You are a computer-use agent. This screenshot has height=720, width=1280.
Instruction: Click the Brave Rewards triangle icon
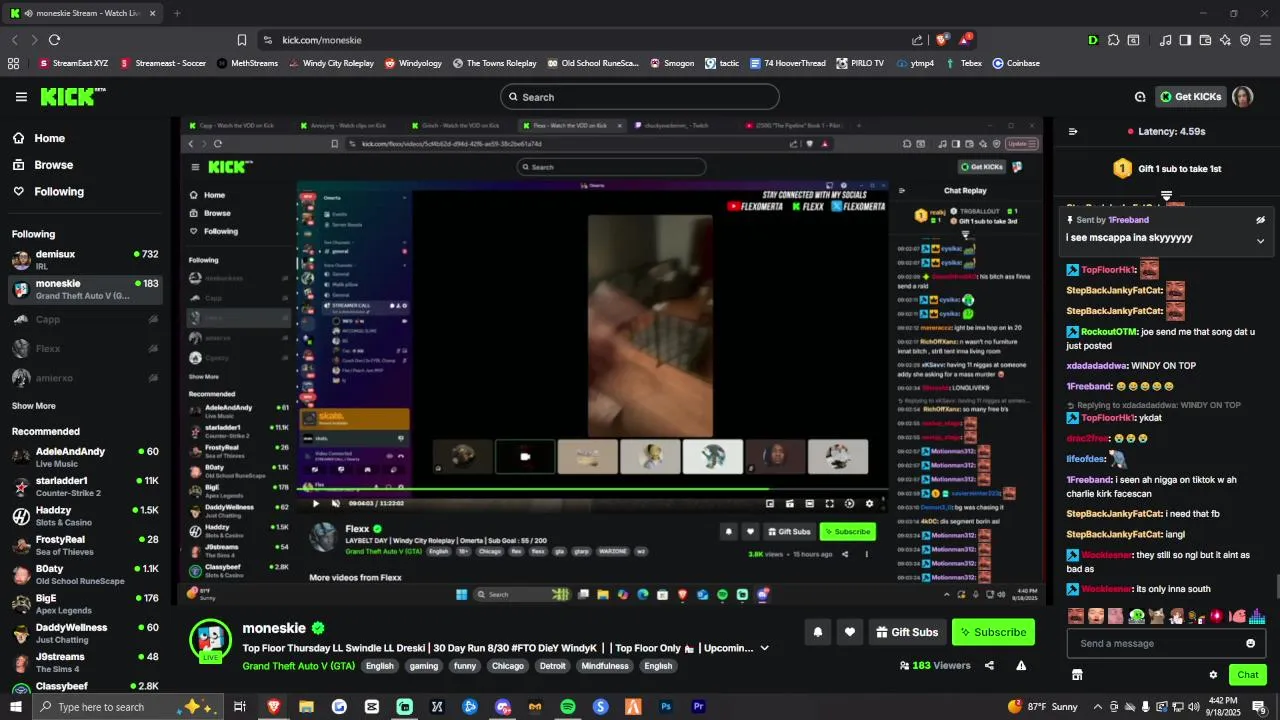(964, 40)
